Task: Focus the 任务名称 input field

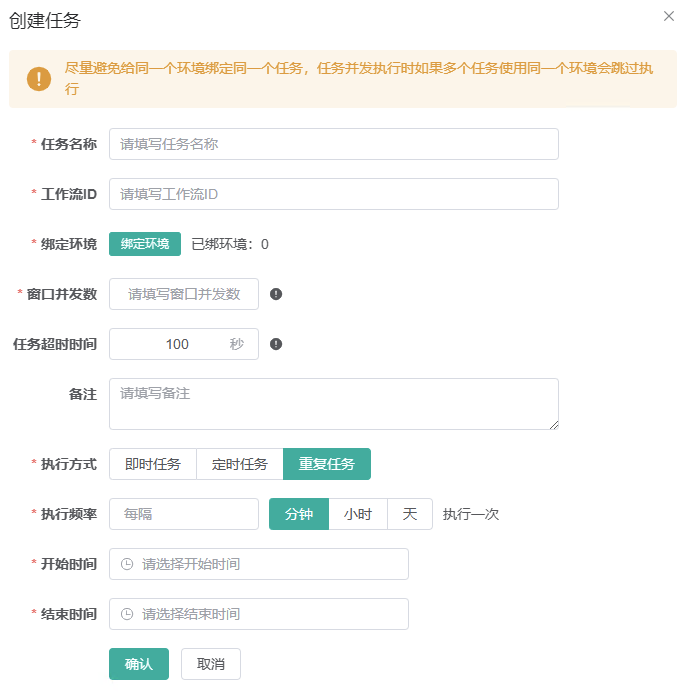Action: [x=333, y=144]
